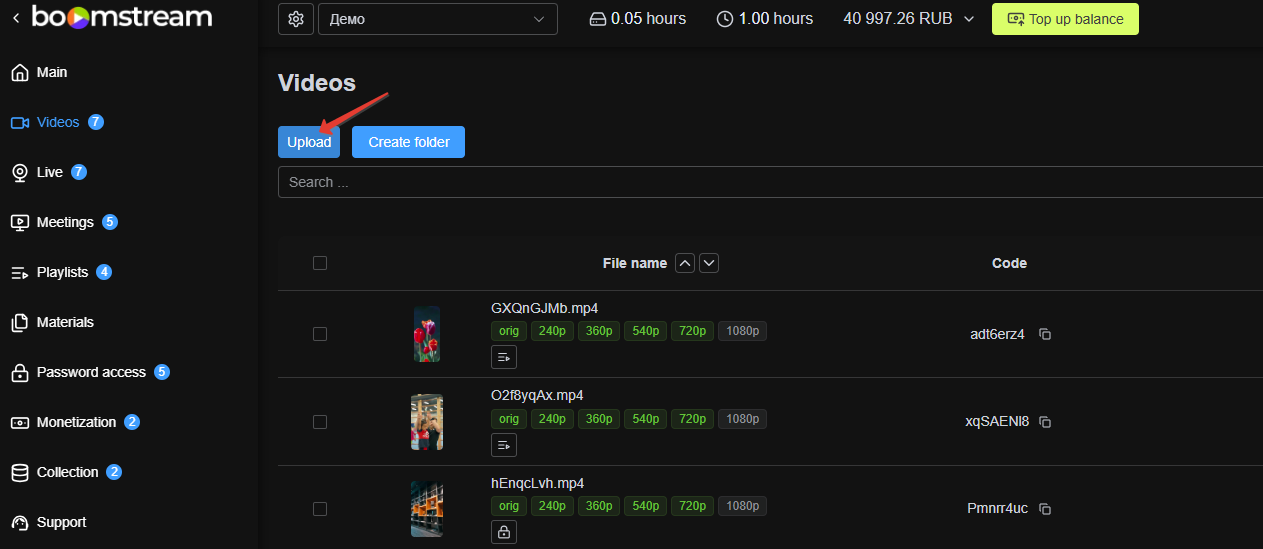Select 360p quality tag of O2f8yqAx.mp4

click(599, 419)
